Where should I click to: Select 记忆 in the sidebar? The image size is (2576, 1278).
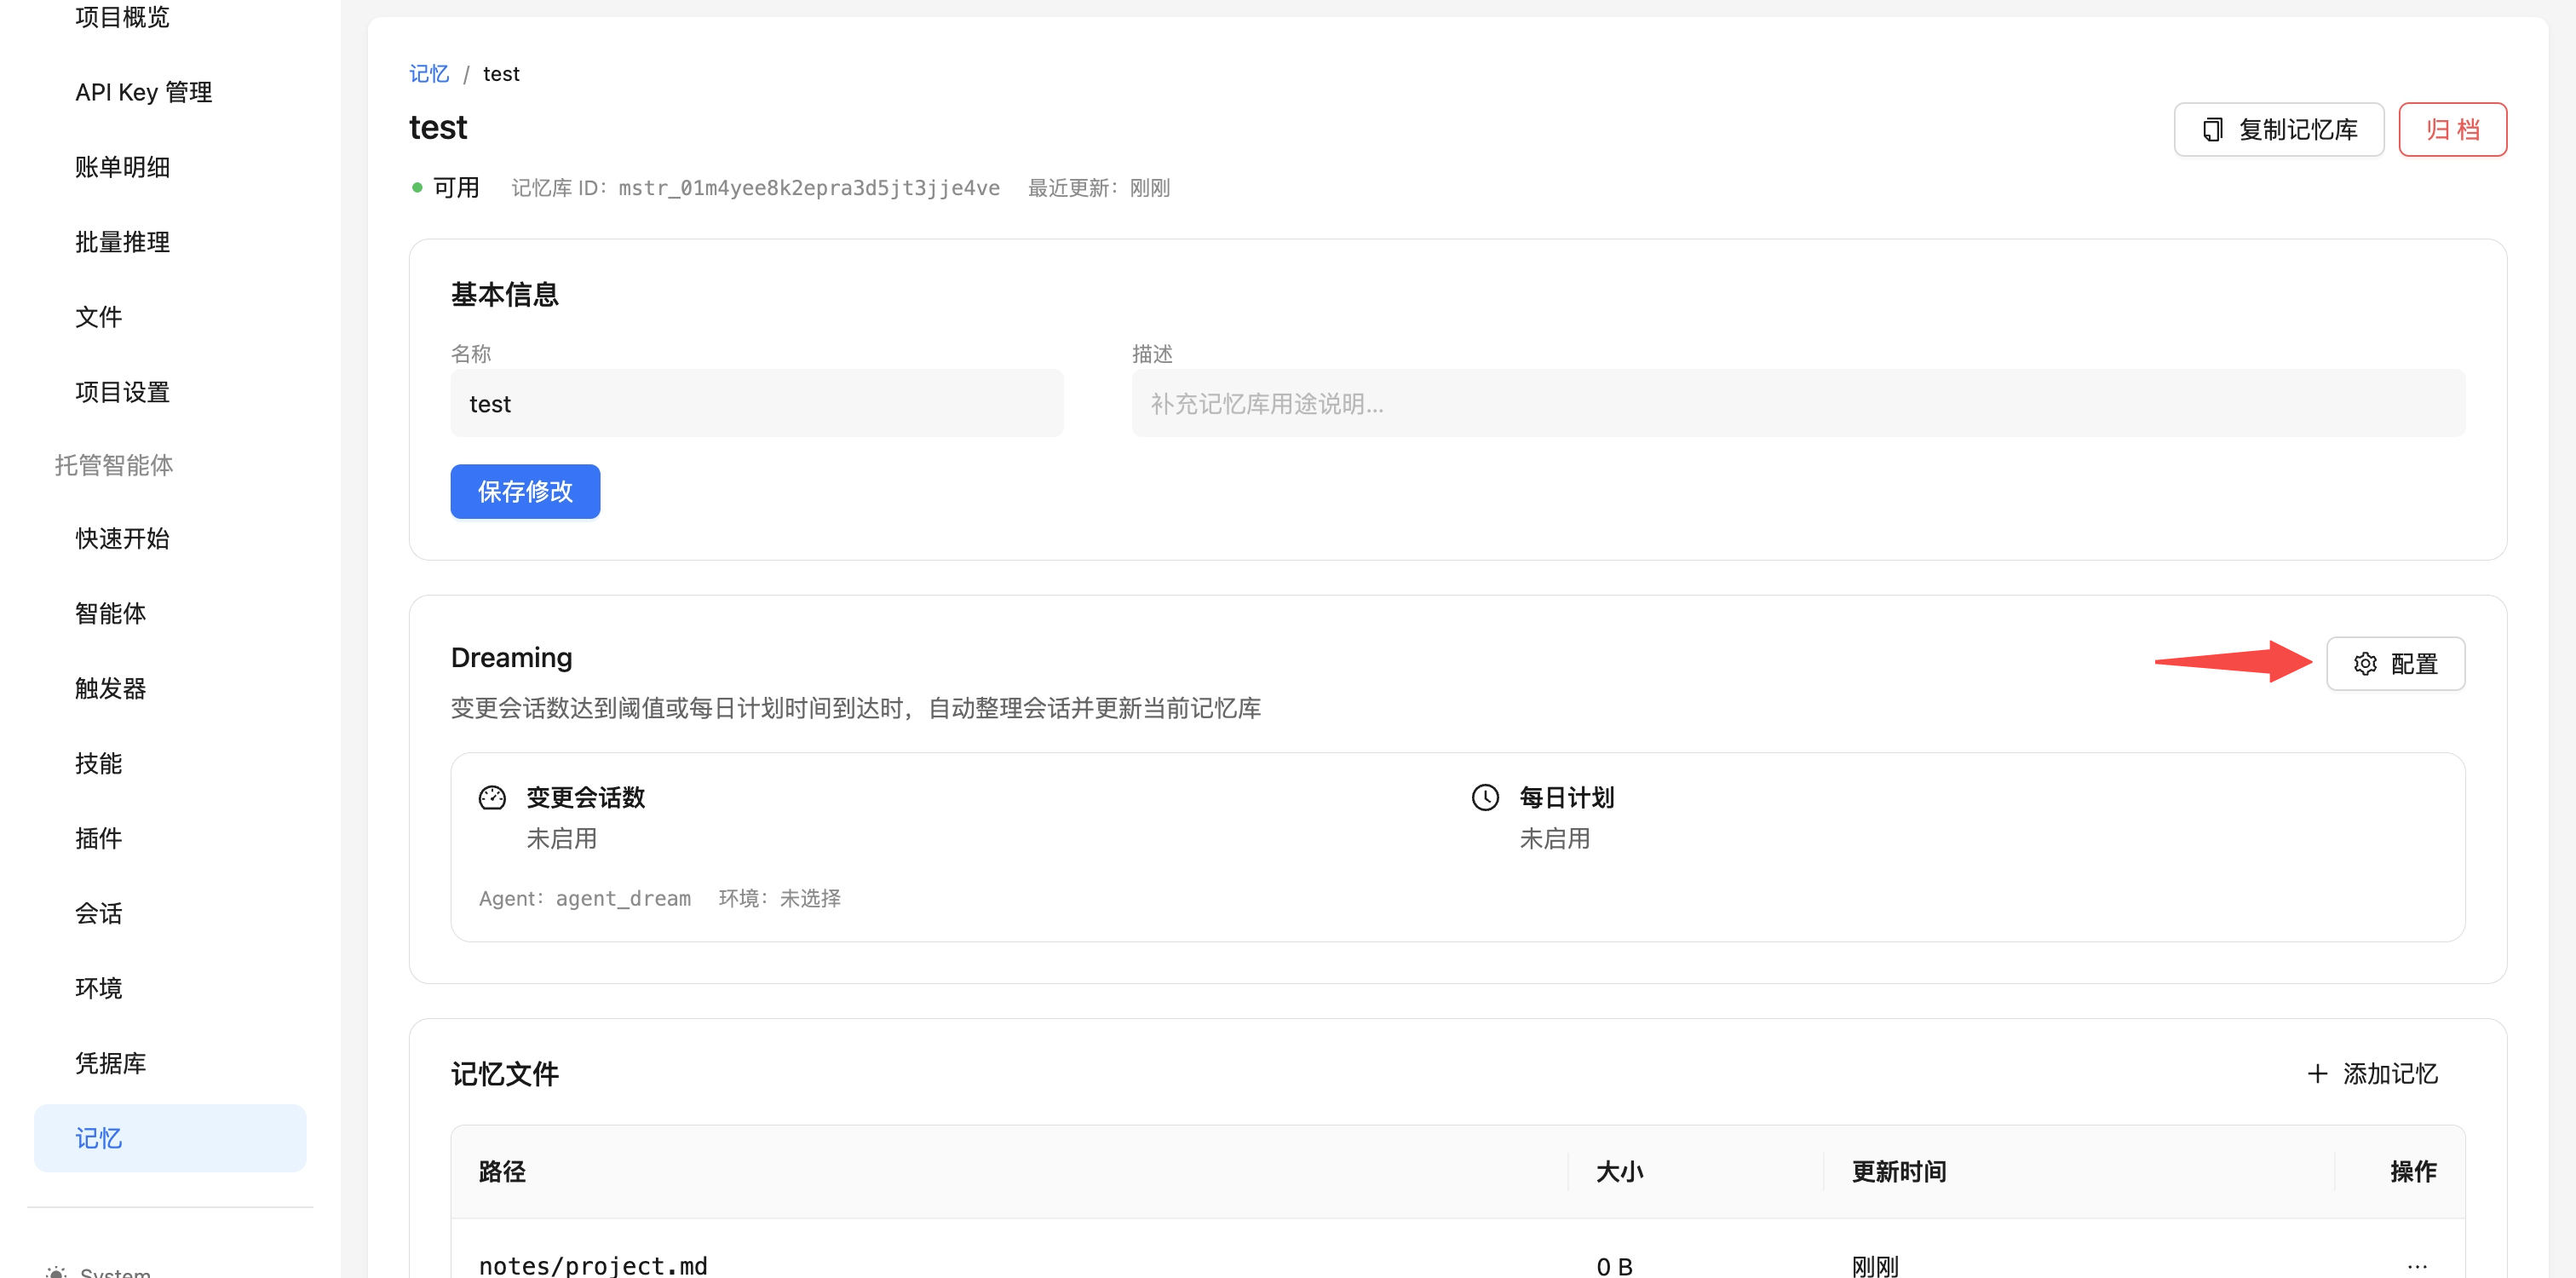point(170,1139)
